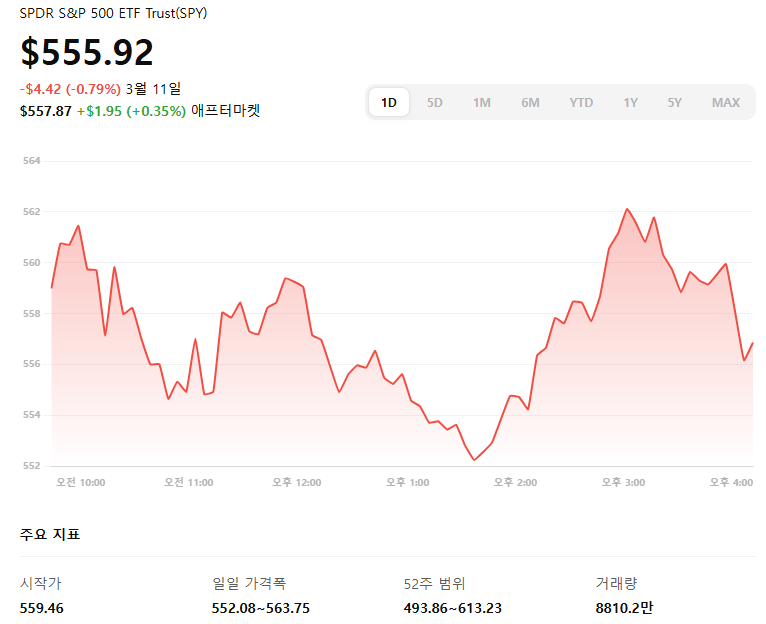The height and width of the screenshot is (624, 766).
Task: Click the 주요 지표 section heading
Action: [x=50, y=534]
